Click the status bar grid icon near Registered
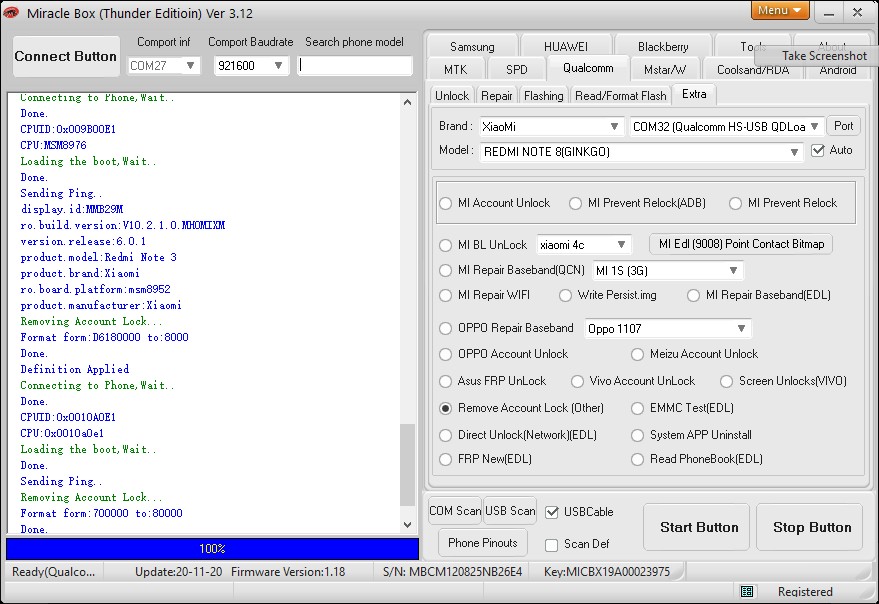The image size is (879, 604). click(747, 591)
